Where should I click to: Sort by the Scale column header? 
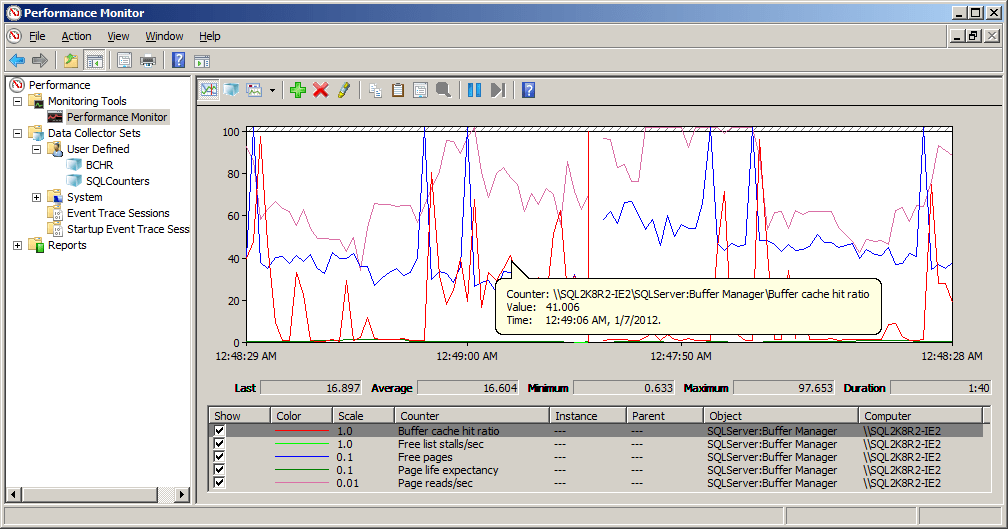pos(363,416)
